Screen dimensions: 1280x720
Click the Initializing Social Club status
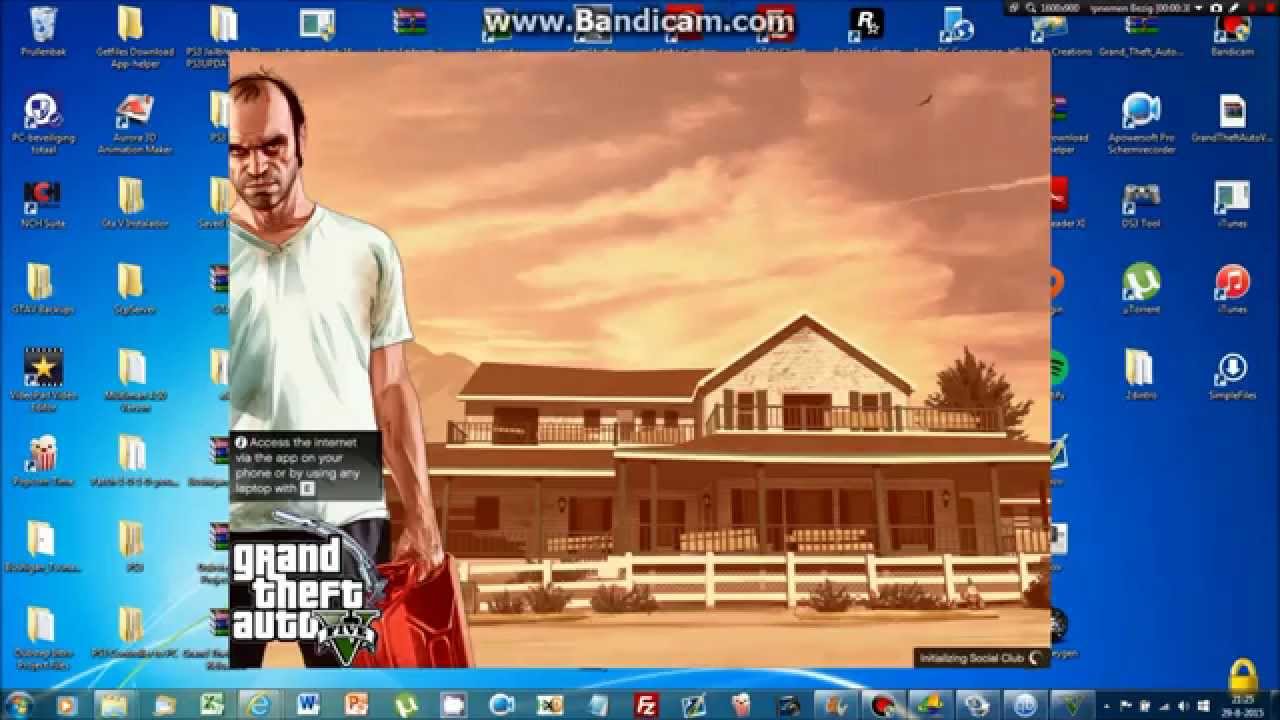click(x=981, y=658)
